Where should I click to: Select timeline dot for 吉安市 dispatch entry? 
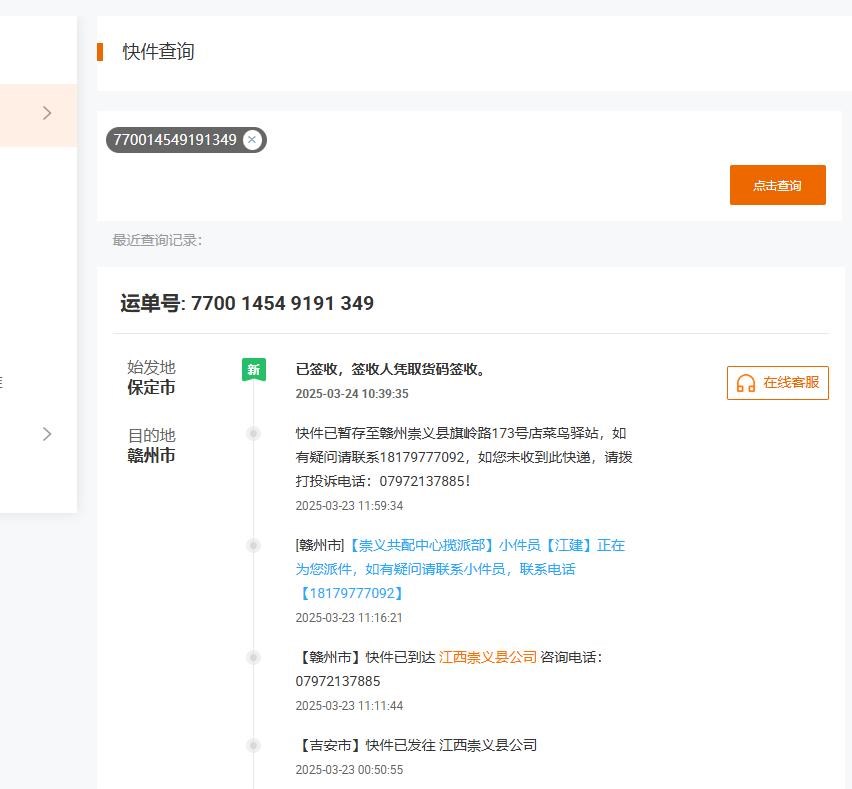click(253, 746)
